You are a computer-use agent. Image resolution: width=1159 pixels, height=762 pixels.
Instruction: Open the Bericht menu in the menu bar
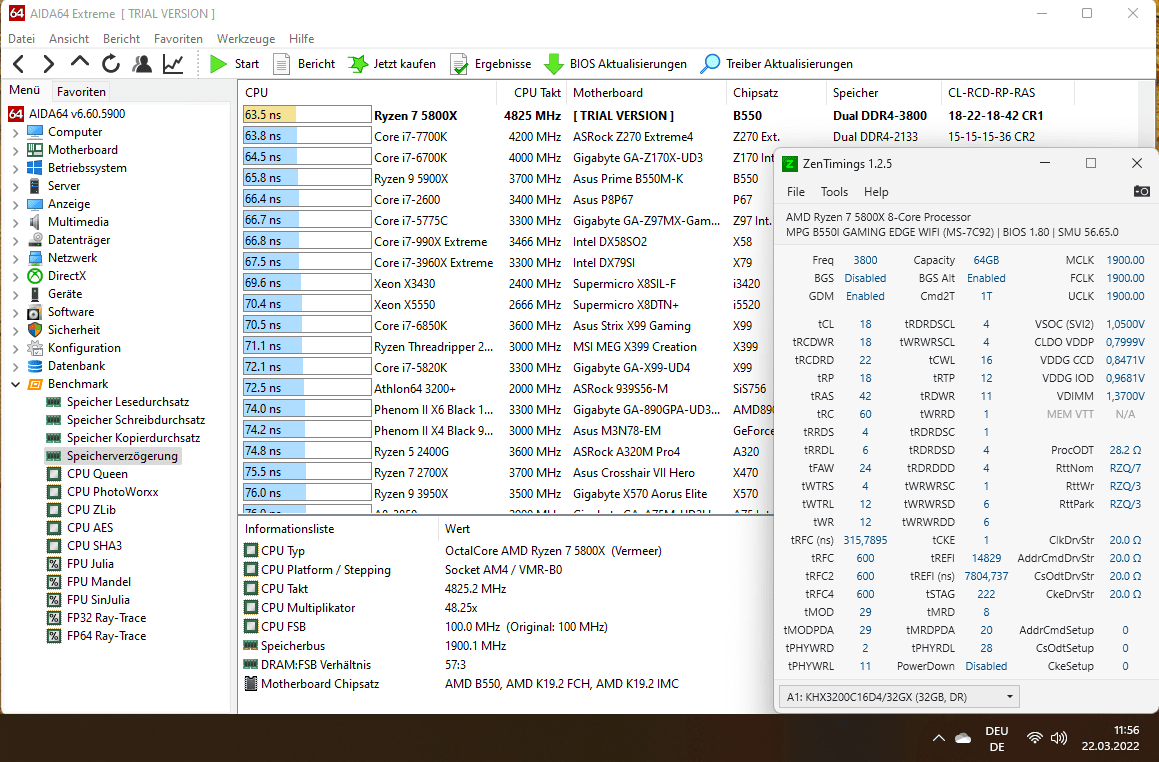pyautogui.click(x=121, y=38)
